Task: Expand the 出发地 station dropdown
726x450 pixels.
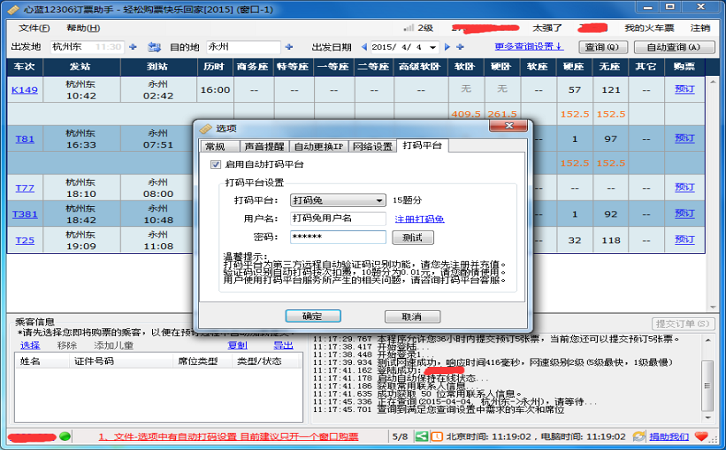Action: (x=131, y=47)
